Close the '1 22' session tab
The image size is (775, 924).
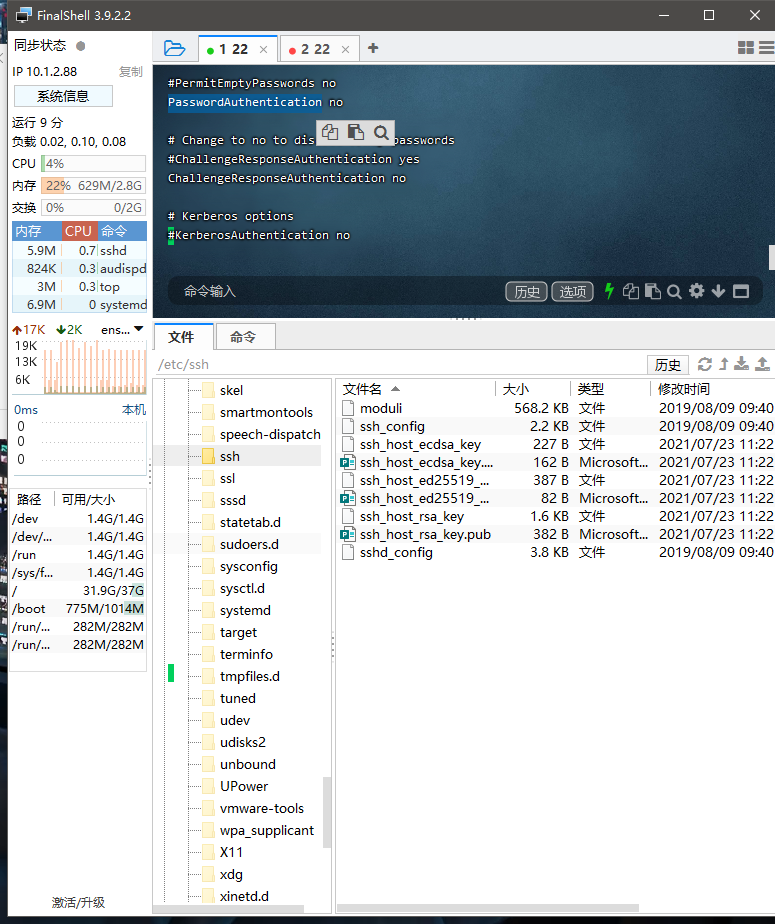coord(263,50)
